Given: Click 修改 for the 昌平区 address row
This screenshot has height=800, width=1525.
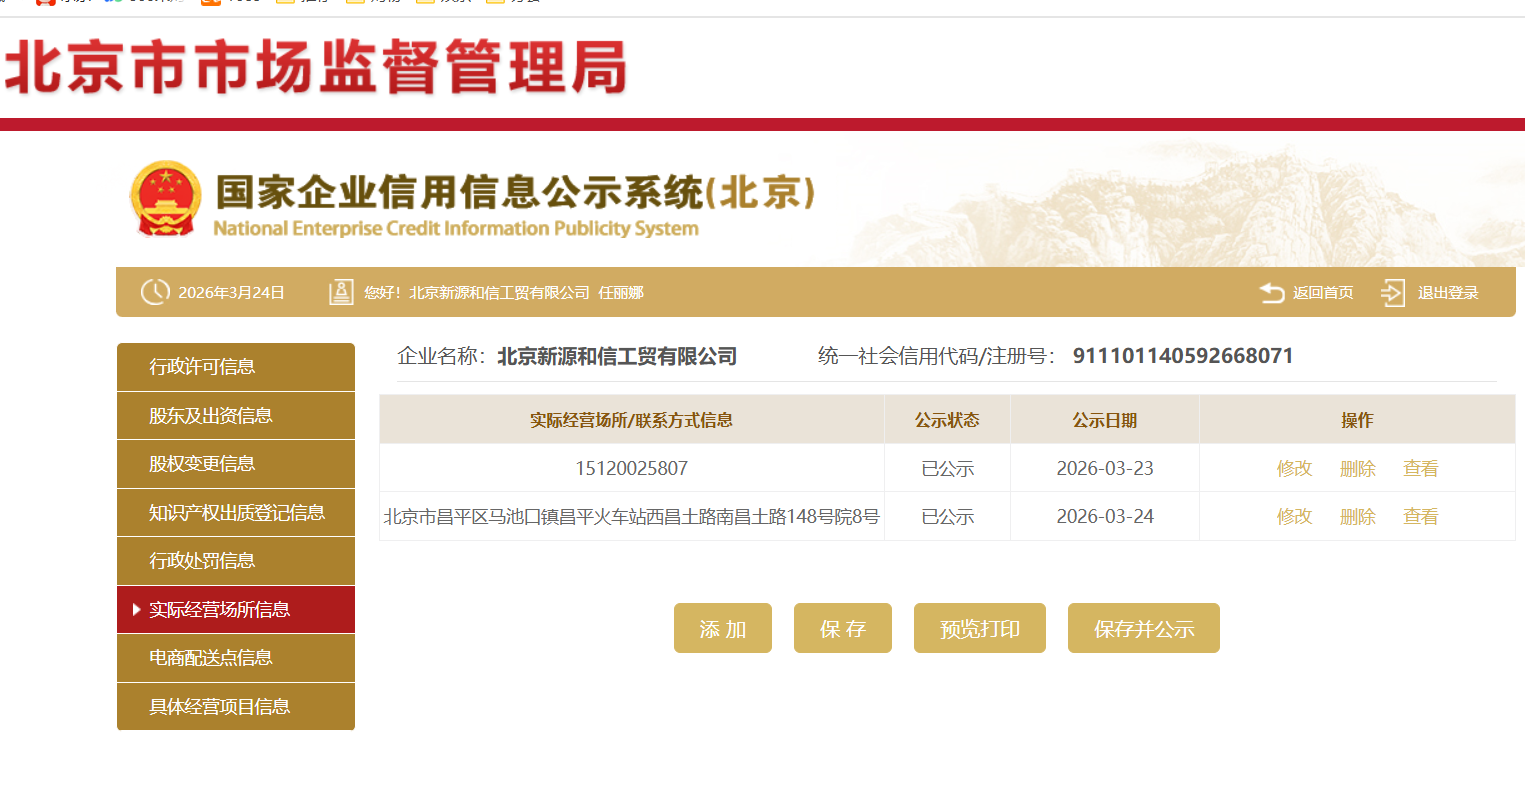Looking at the screenshot, I should [1294, 516].
